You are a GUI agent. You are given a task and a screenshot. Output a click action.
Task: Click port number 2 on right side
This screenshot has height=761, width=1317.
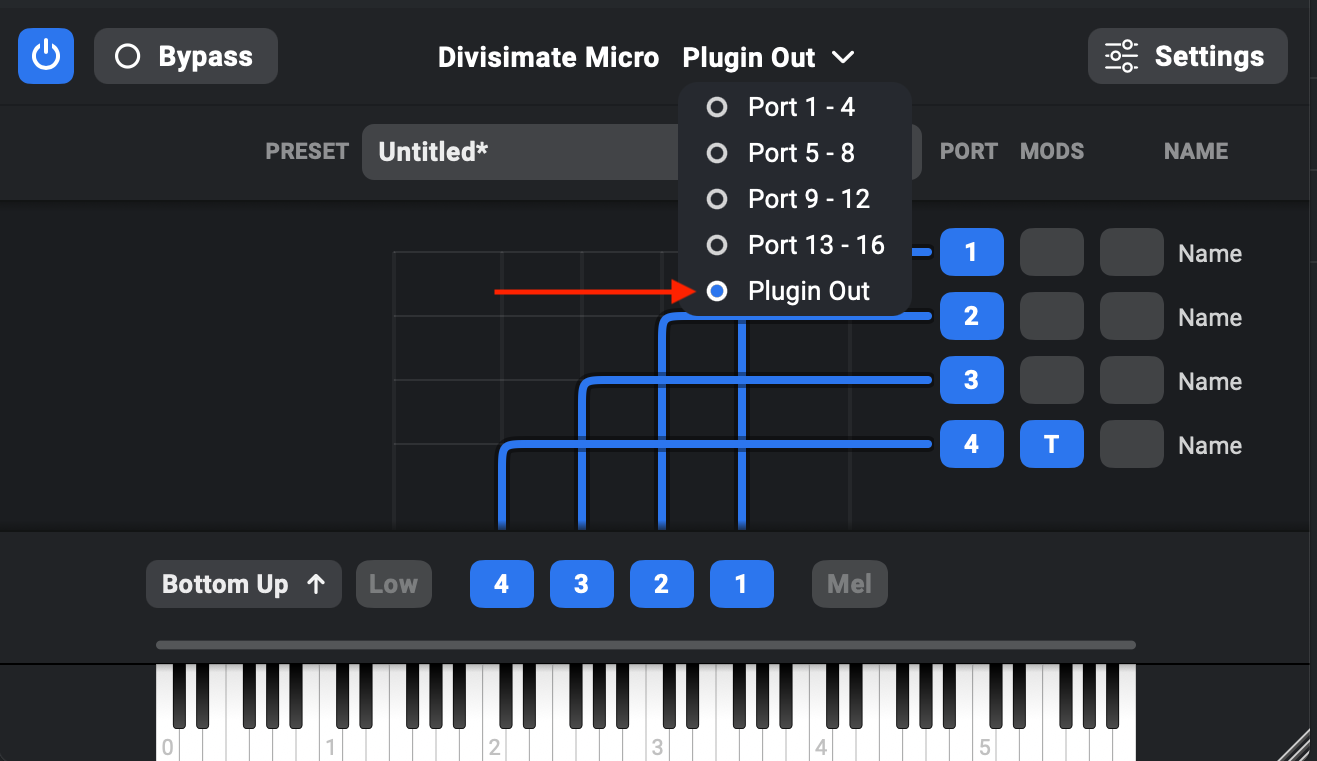[972, 317]
